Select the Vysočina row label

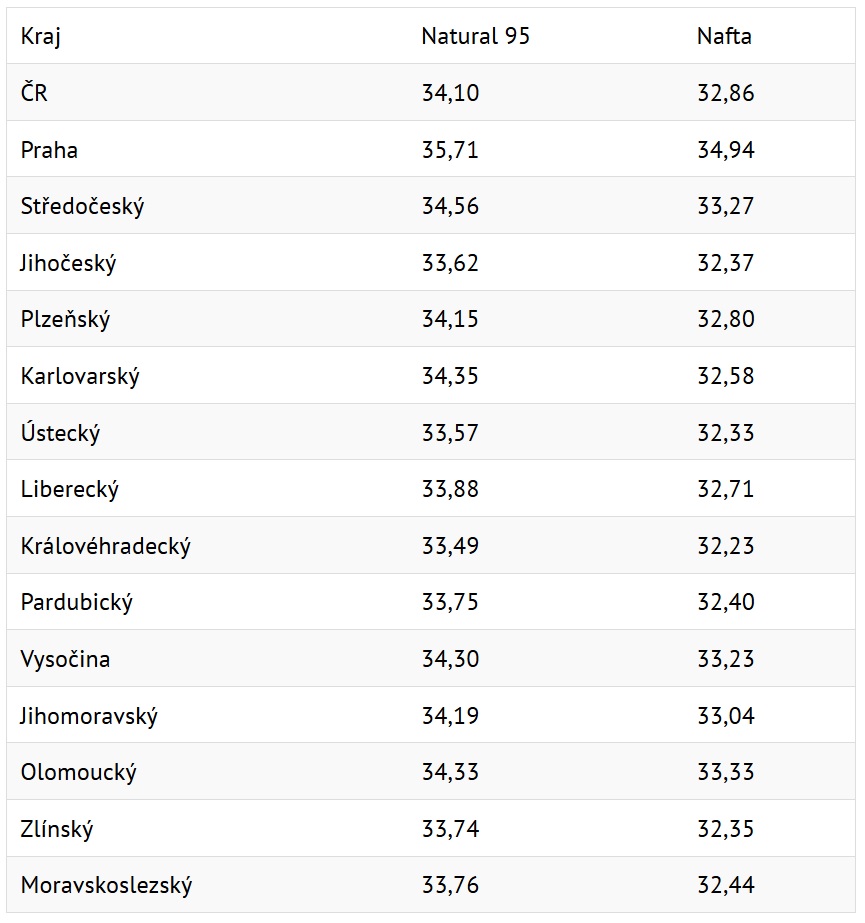coord(65,659)
